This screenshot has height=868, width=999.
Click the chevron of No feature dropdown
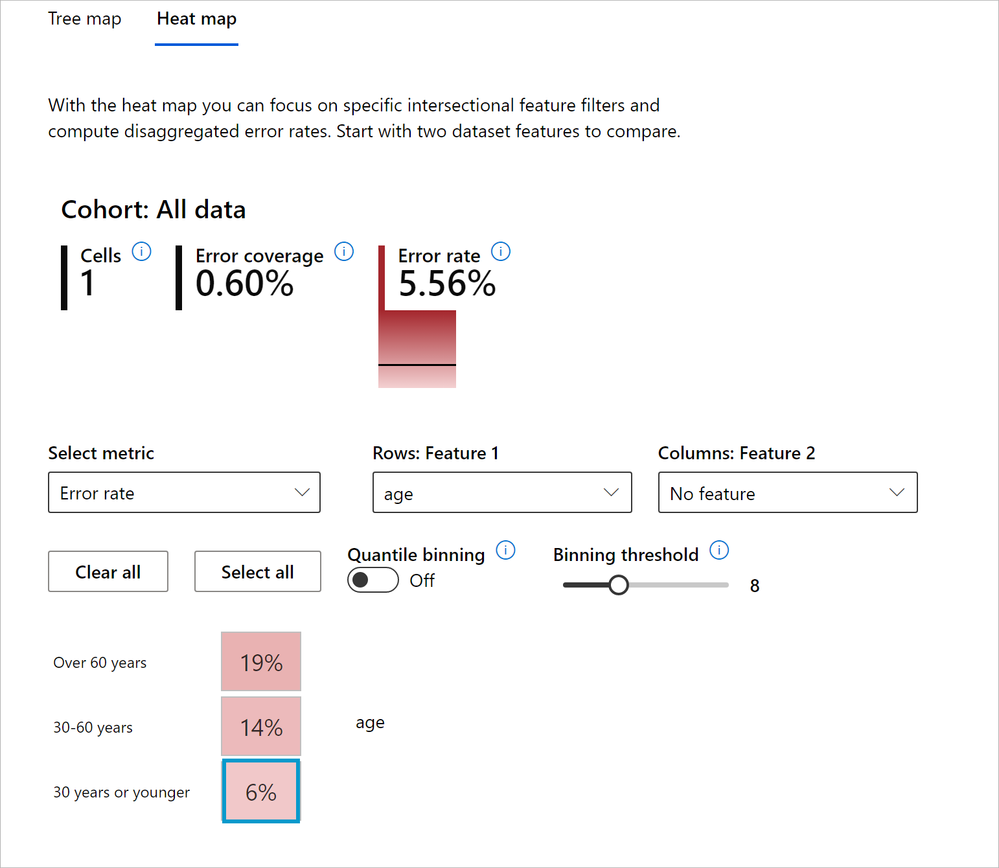click(897, 493)
